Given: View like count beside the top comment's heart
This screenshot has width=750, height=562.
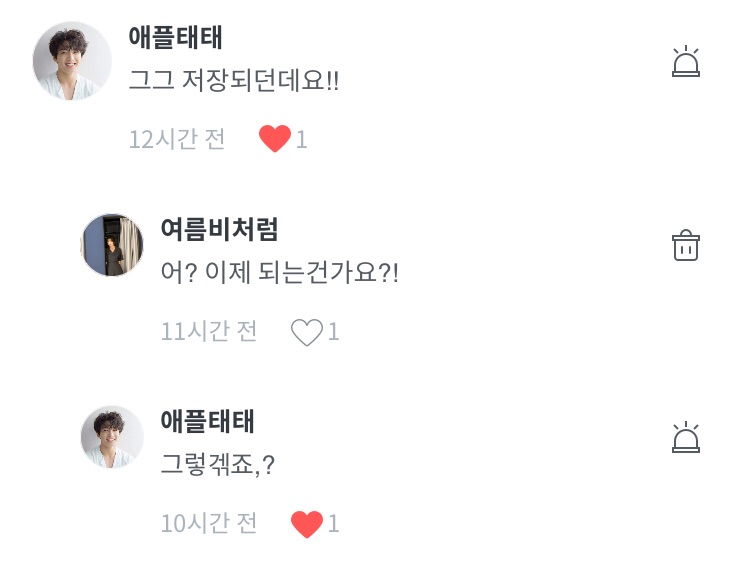Looking at the screenshot, I should click(301, 140).
